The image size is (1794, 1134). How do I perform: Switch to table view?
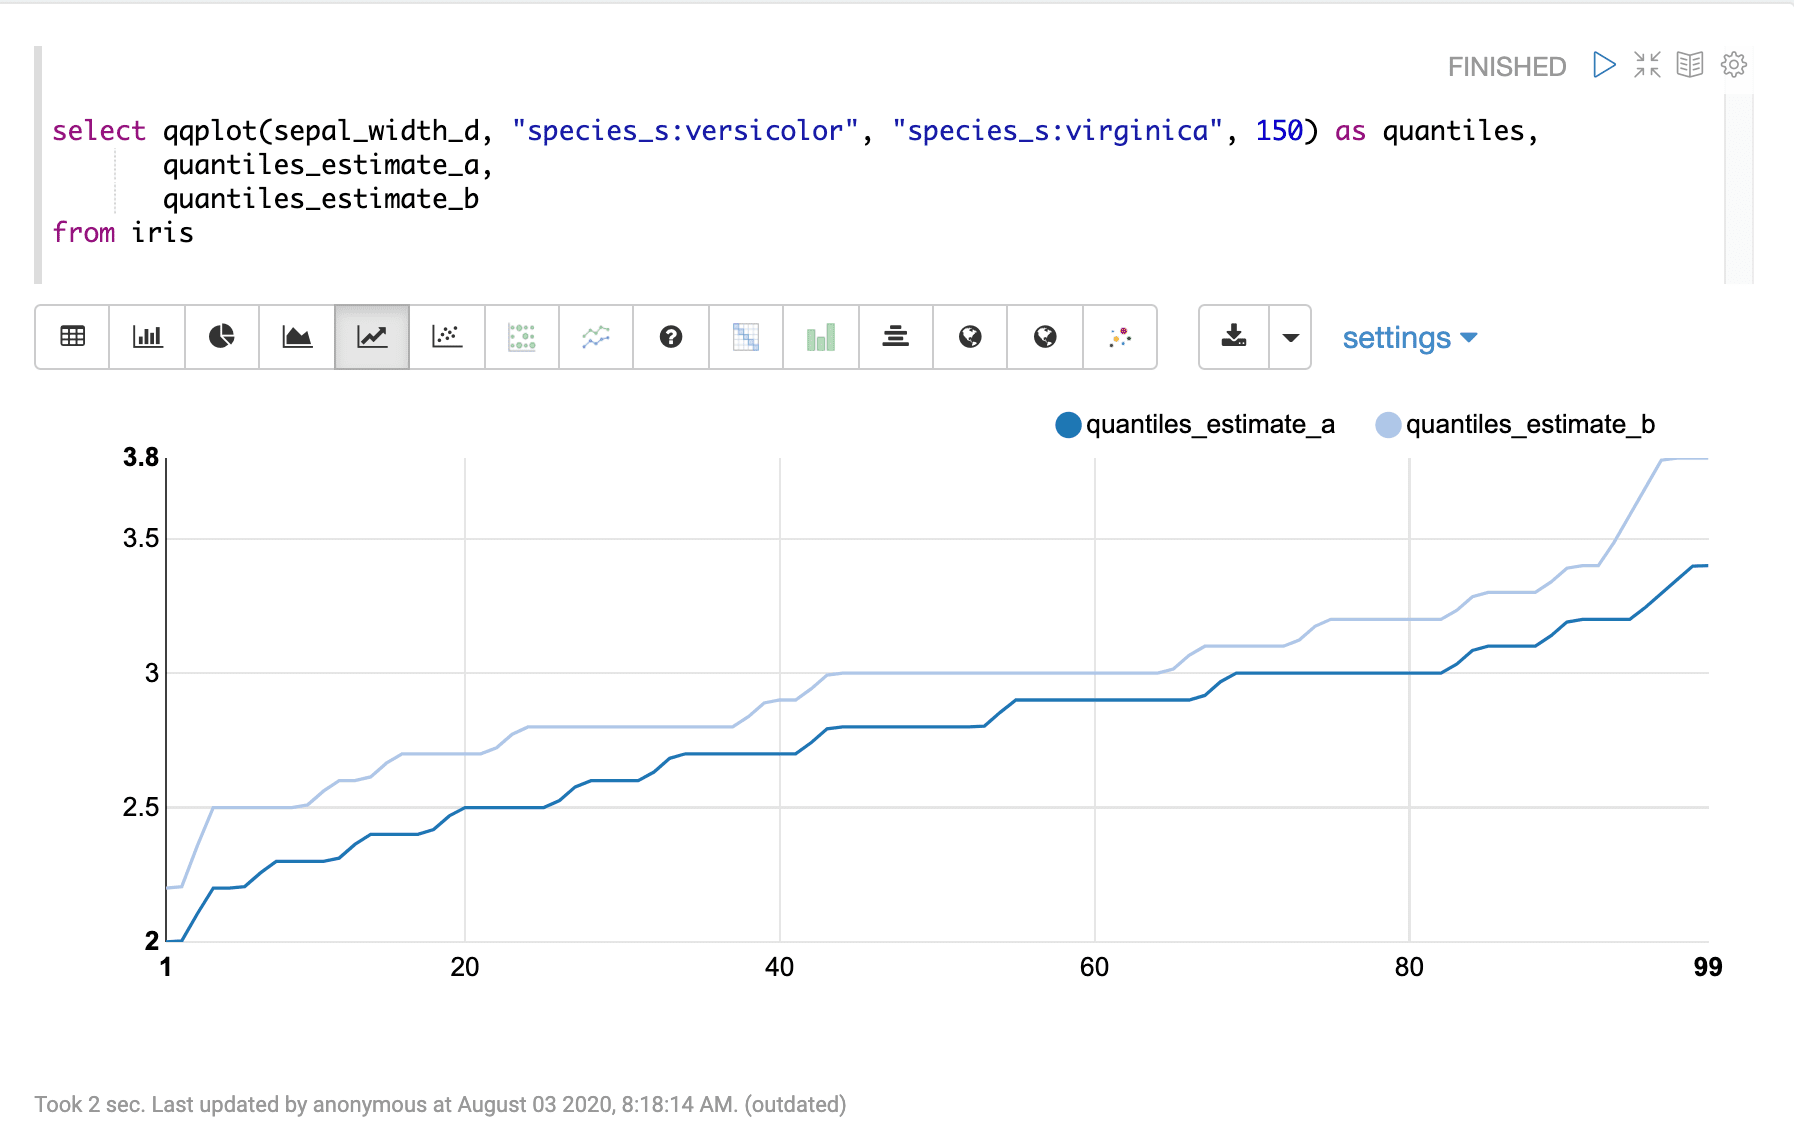click(x=71, y=337)
